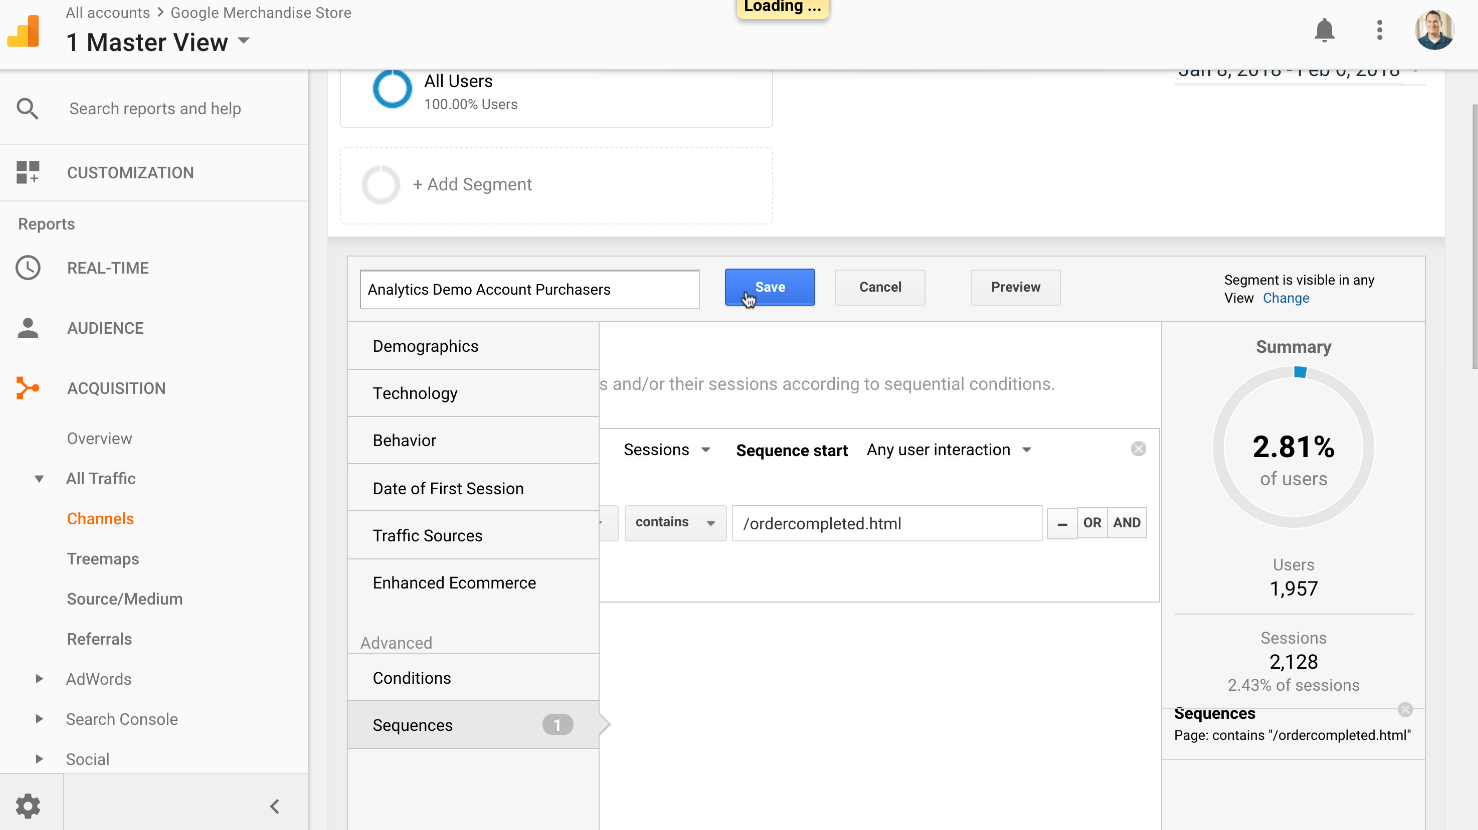Open Admin settings gear icon
This screenshot has width=1478, height=830.
pyautogui.click(x=28, y=806)
